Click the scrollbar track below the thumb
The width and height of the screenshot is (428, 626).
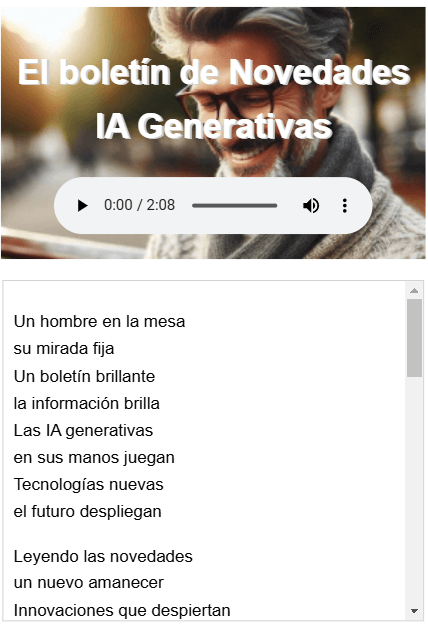pos(414,489)
